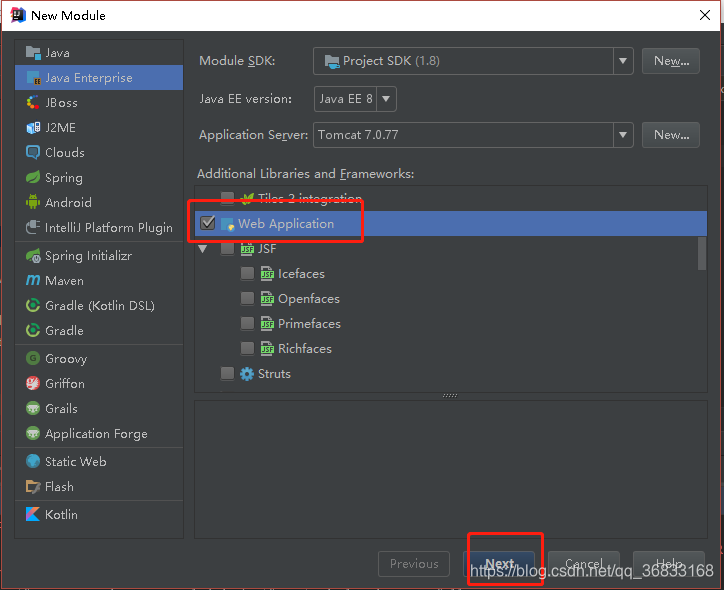Click the Kotlin logo icon
The height and width of the screenshot is (590, 724).
click(x=33, y=514)
